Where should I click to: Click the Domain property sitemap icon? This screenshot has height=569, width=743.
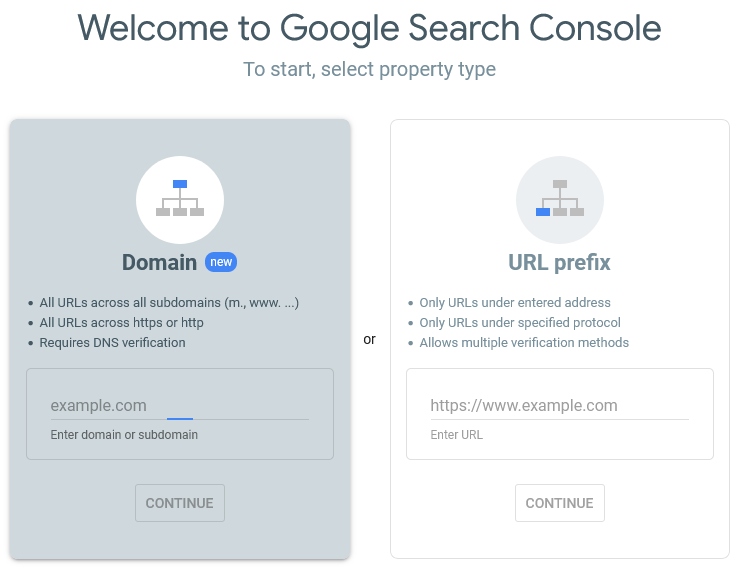[180, 199]
